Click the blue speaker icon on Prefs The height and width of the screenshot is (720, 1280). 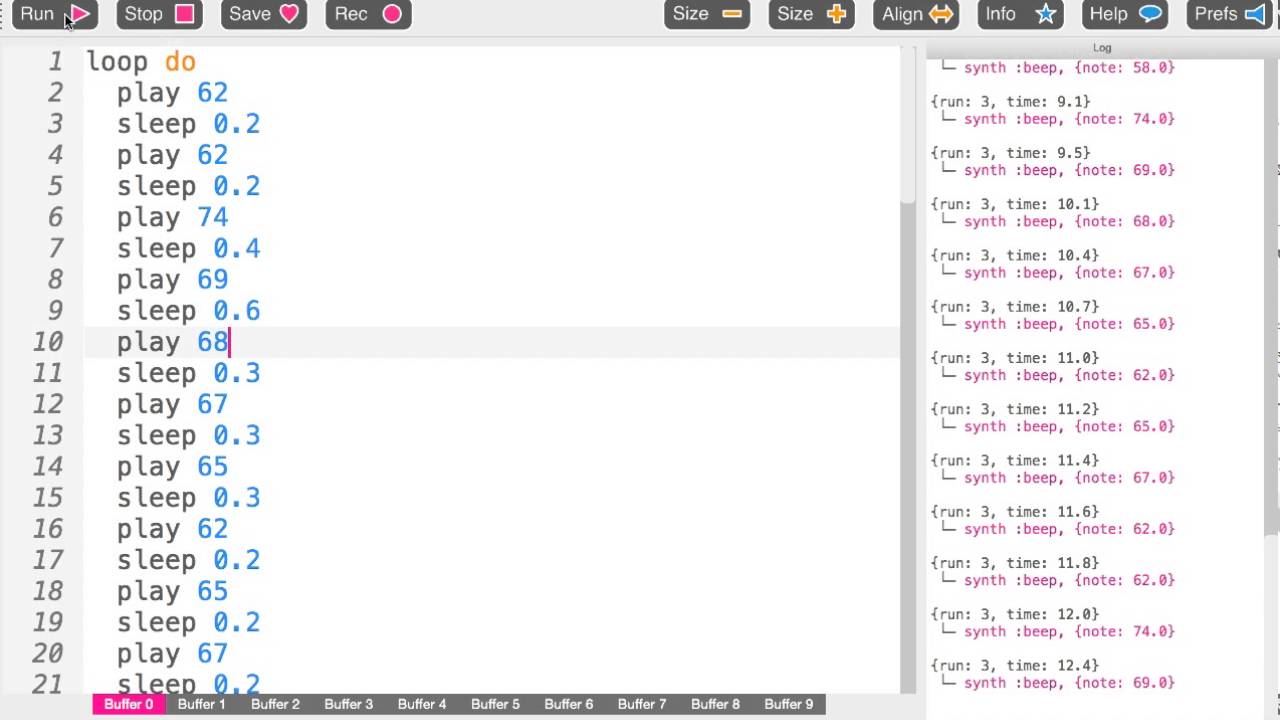point(1255,14)
